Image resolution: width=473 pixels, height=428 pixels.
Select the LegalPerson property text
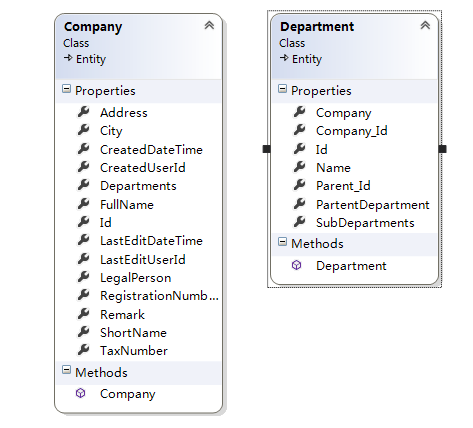click(136, 278)
